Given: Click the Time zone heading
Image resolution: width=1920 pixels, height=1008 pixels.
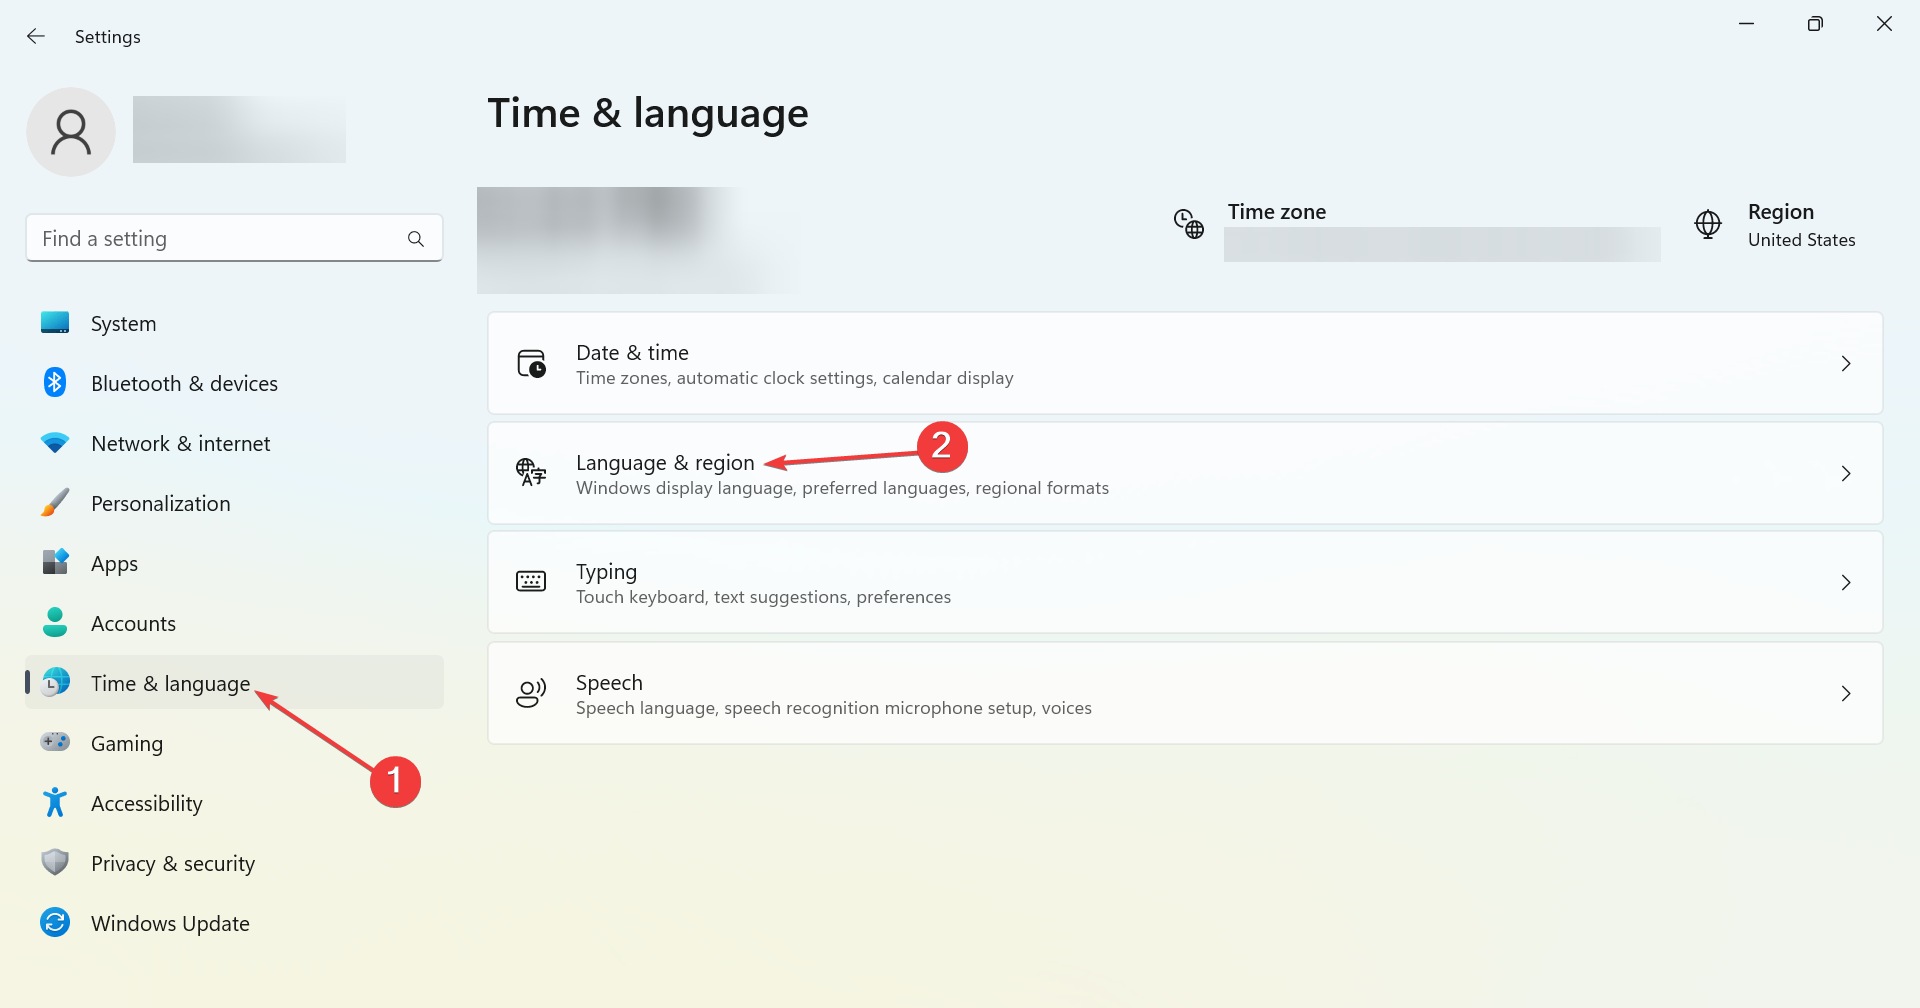Looking at the screenshot, I should click(1277, 212).
